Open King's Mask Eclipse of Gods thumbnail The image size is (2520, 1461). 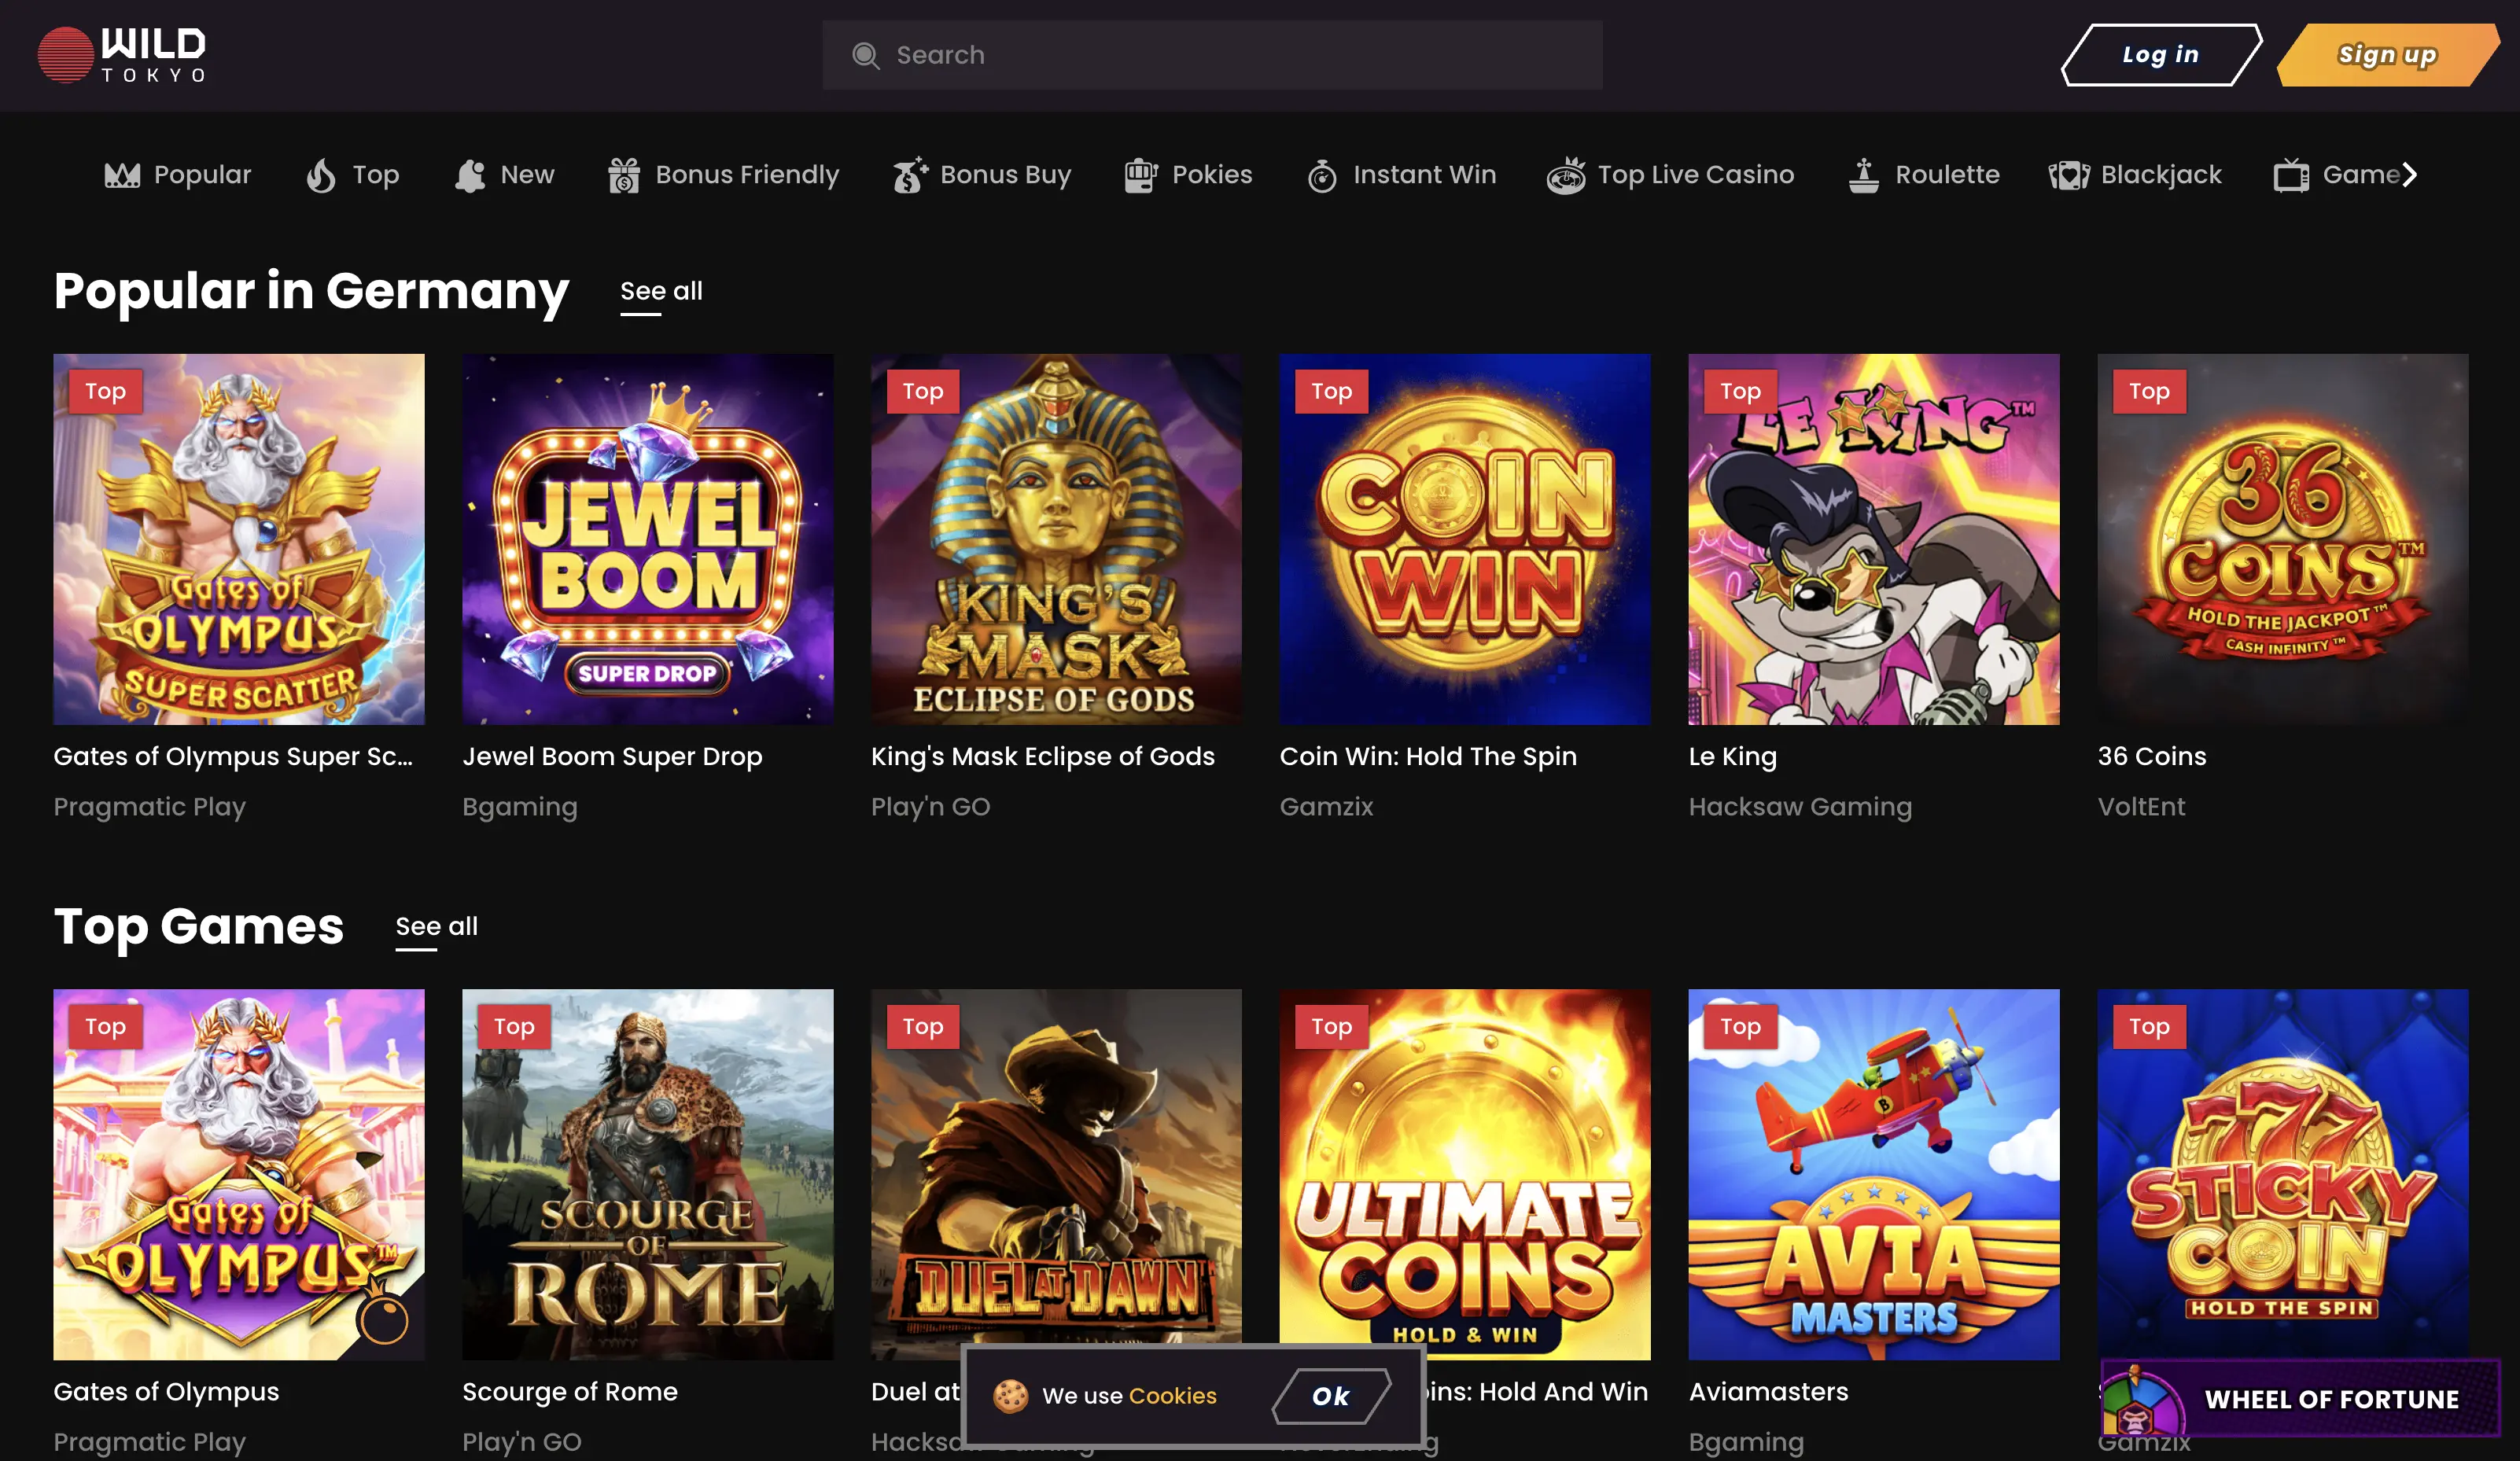click(1056, 539)
